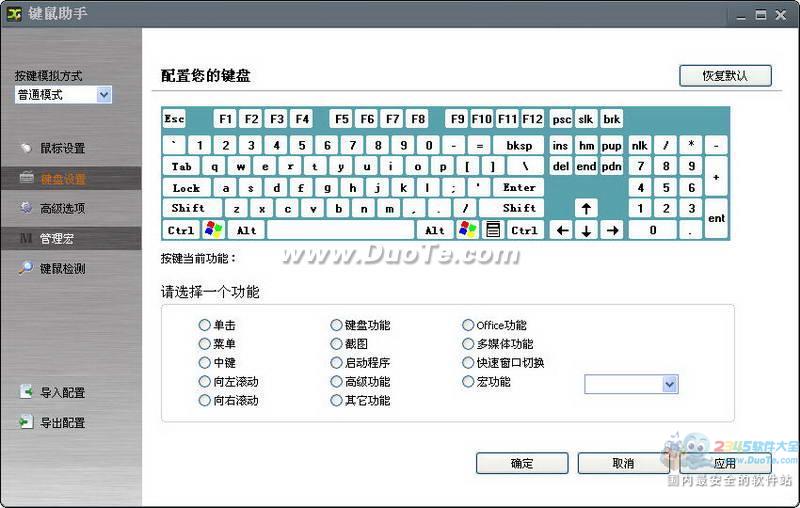Switch to 键盘设置 in sidebar
The width and height of the screenshot is (800, 508).
point(62,179)
